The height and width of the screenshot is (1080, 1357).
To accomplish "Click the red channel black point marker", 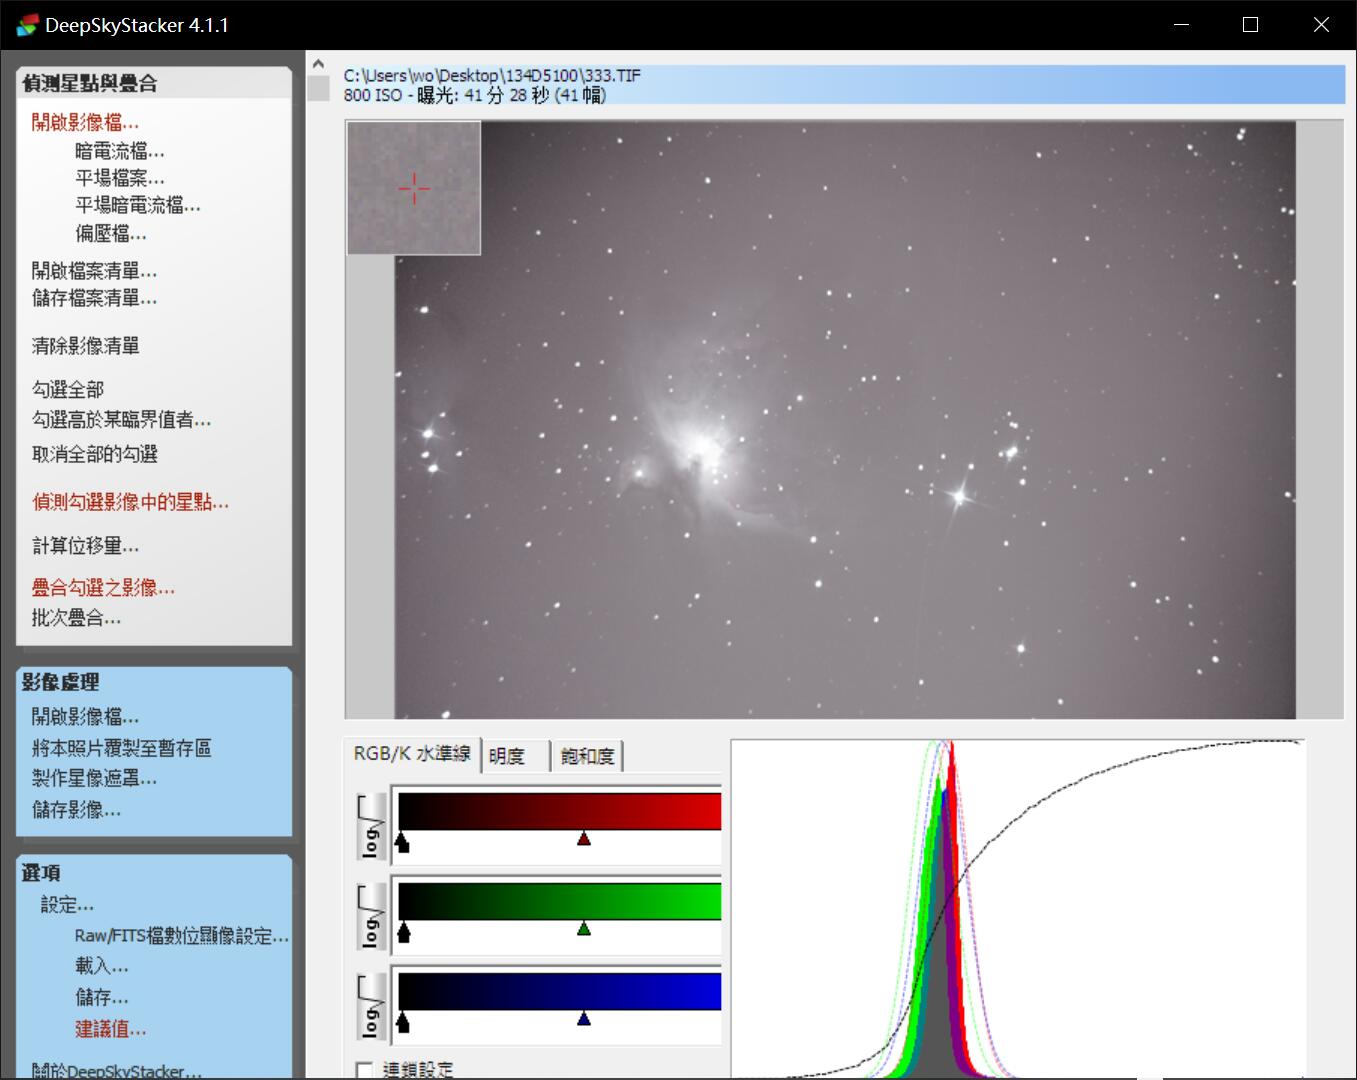I will point(402,842).
